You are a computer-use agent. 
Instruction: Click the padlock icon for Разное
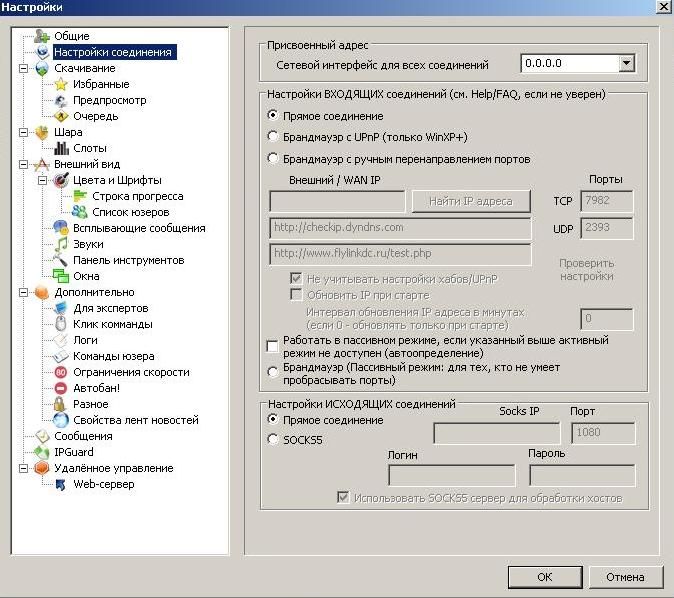(61, 404)
